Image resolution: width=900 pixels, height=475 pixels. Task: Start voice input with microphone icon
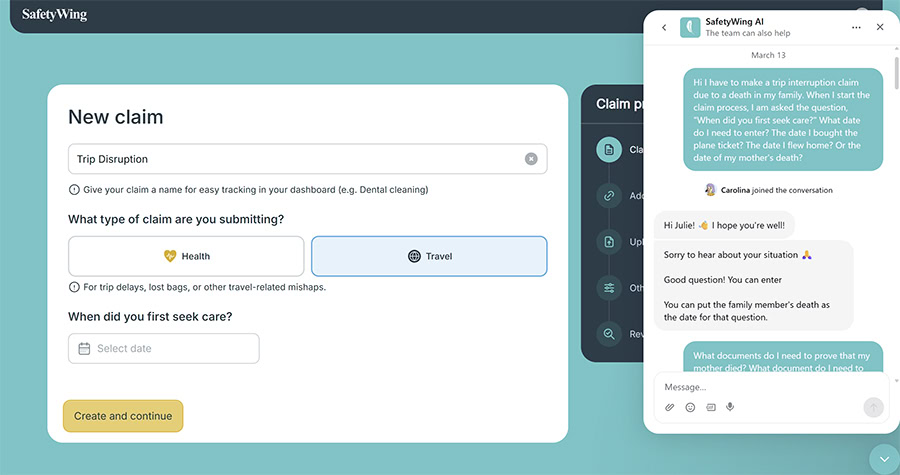[730, 407]
